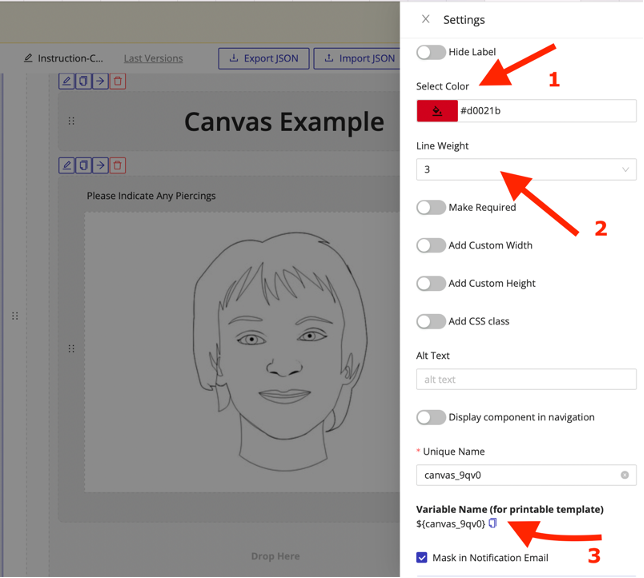Open the Line Weight dropdown
This screenshot has height=578, width=644.
coord(526,170)
